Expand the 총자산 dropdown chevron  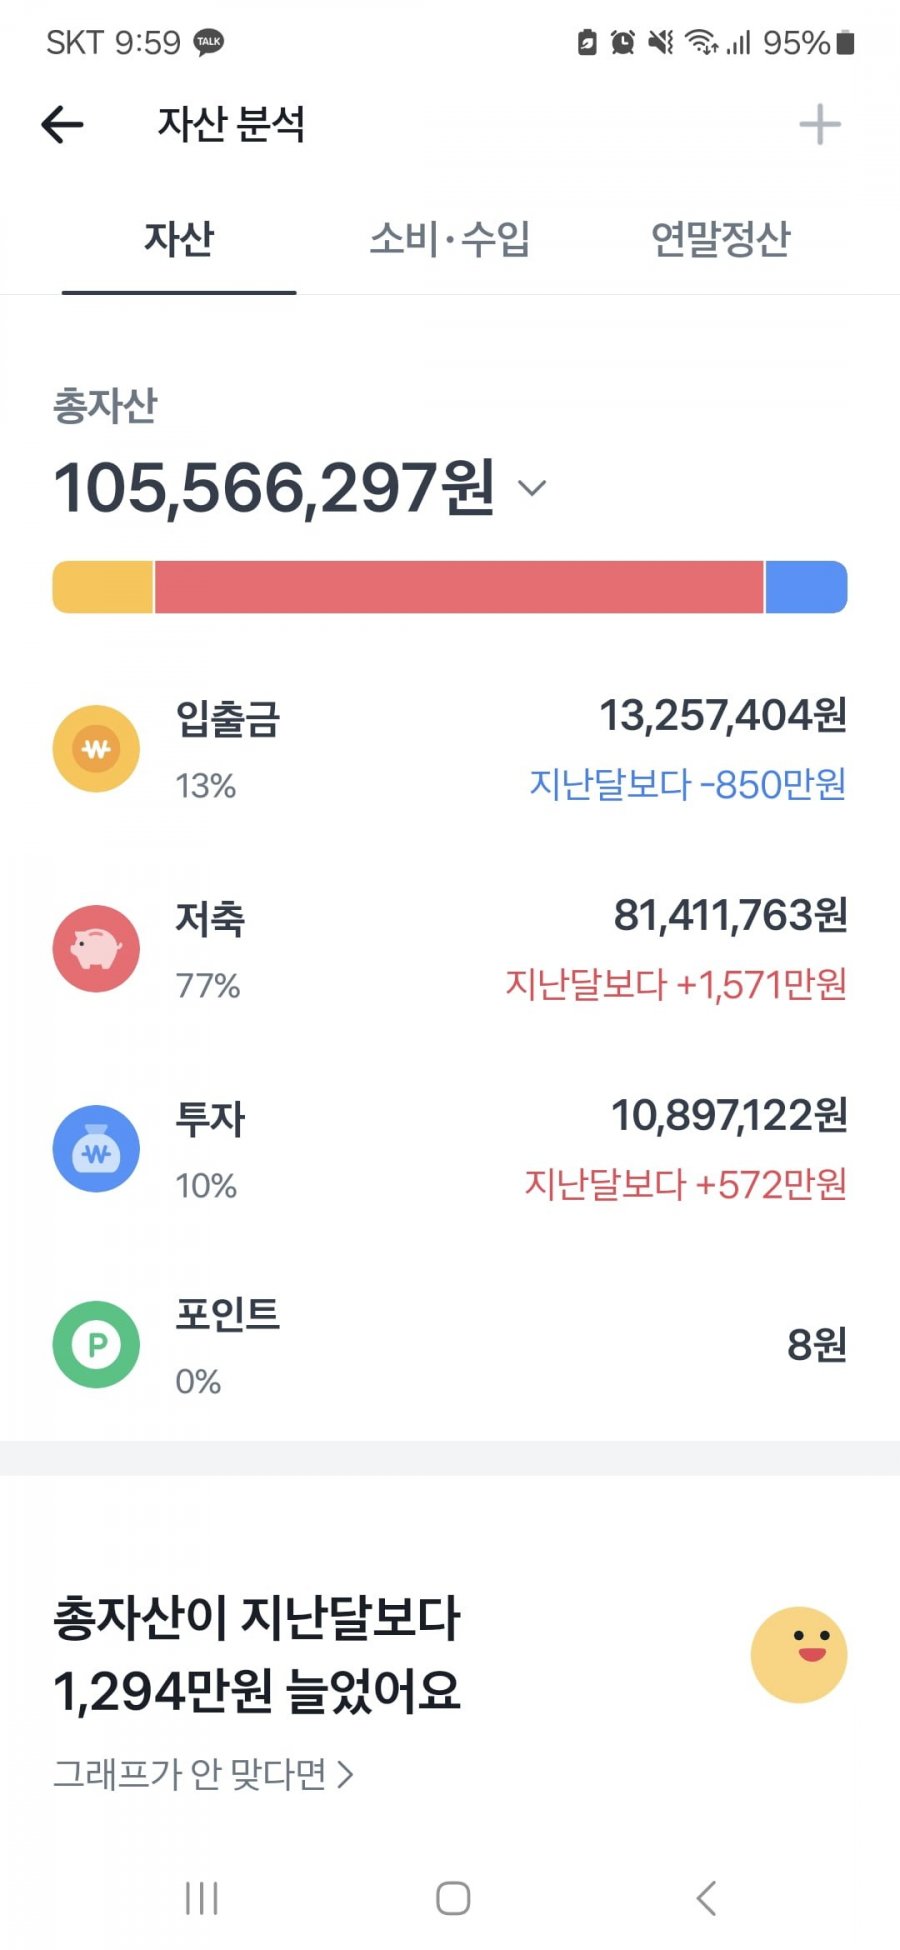pos(532,488)
